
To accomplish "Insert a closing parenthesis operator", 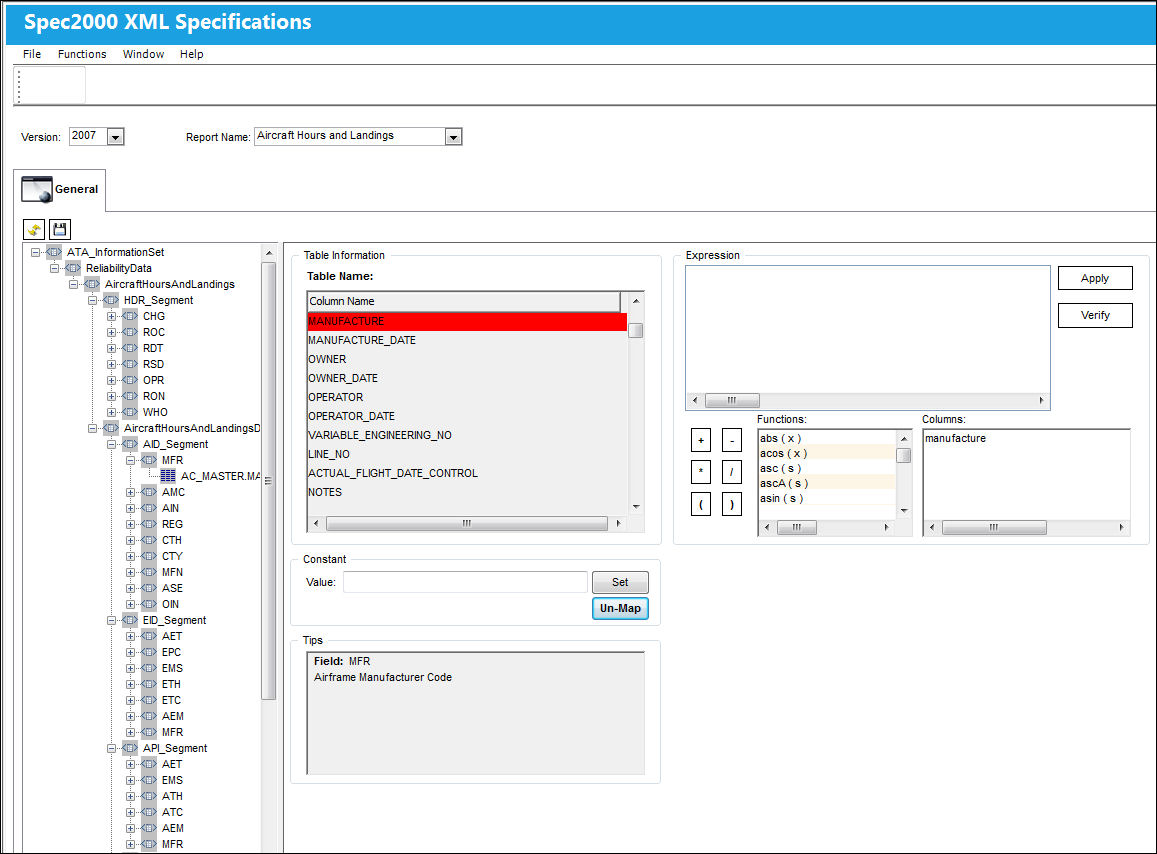I will [731, 505].
